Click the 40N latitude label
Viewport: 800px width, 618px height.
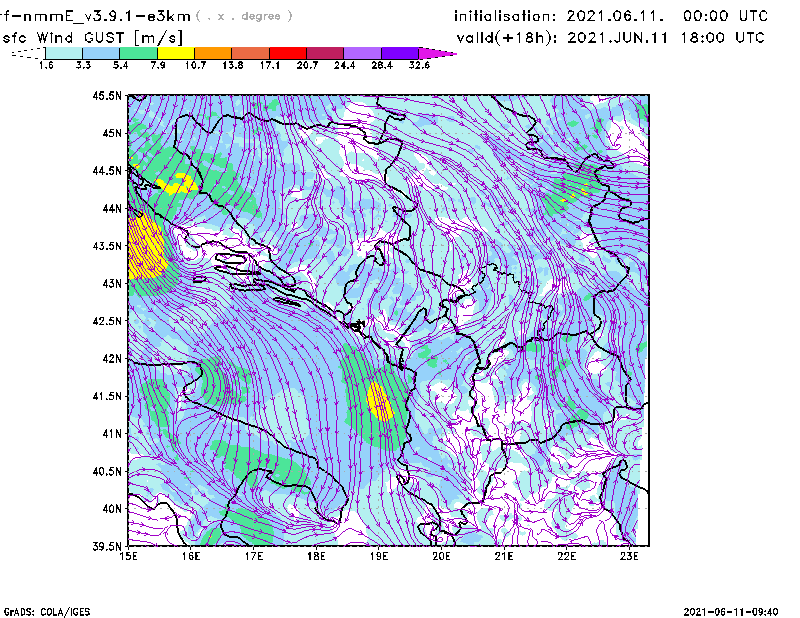(112, 509)
